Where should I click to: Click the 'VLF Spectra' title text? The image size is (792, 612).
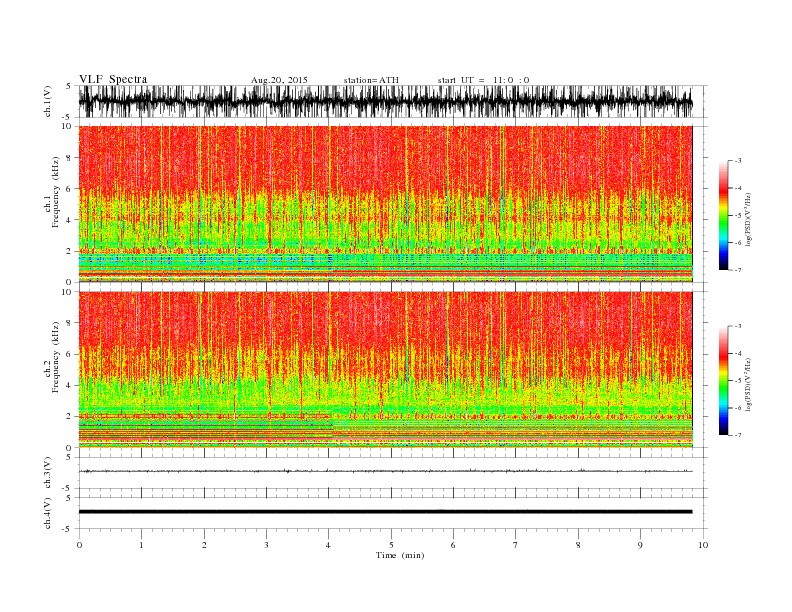tap(113, 79)
